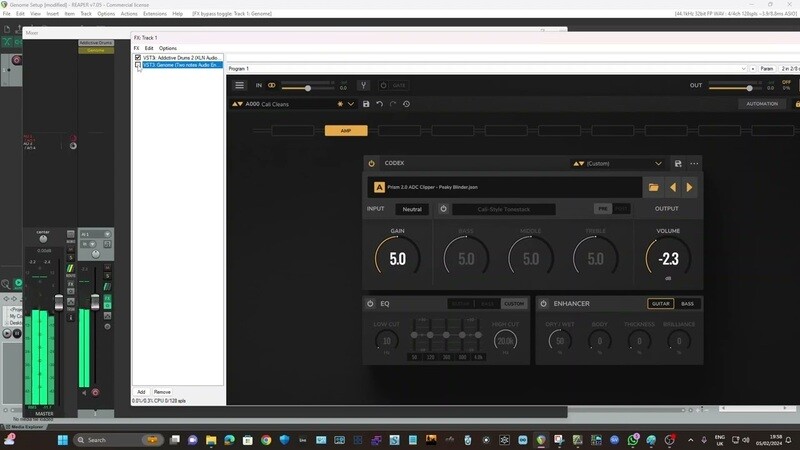This screenshot has height=450, width=800.
Task: Open REAPER's Track menu
Action: (x=86, y=14)
